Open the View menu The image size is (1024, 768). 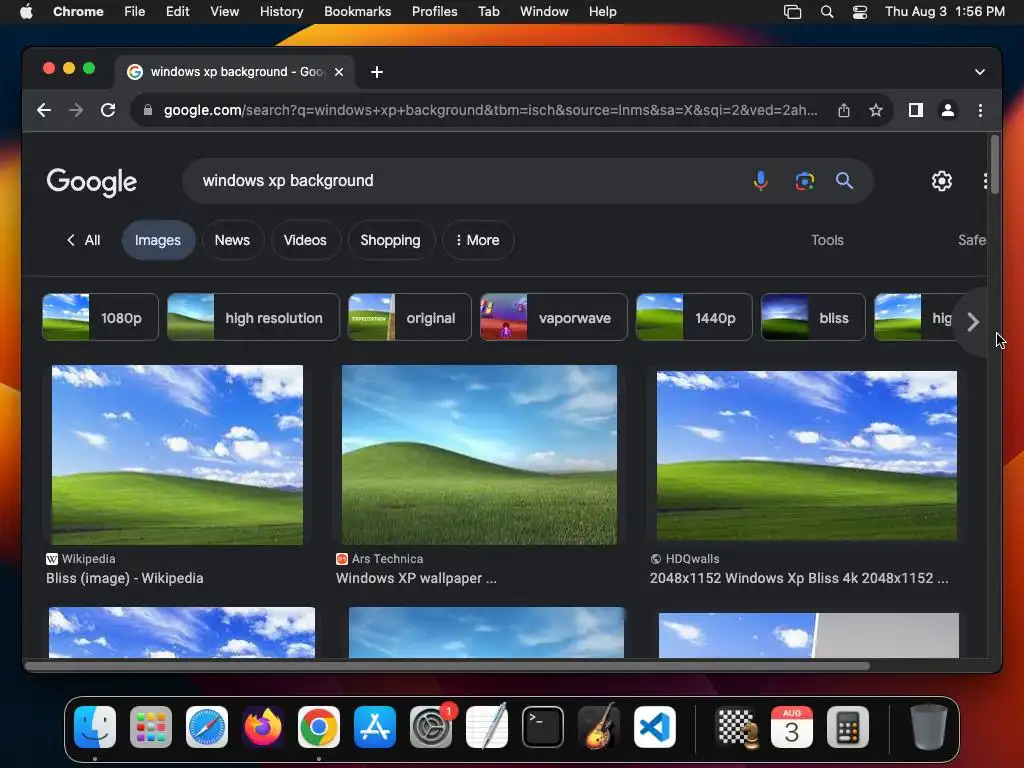pyautogui.click(x=224, y=12)
